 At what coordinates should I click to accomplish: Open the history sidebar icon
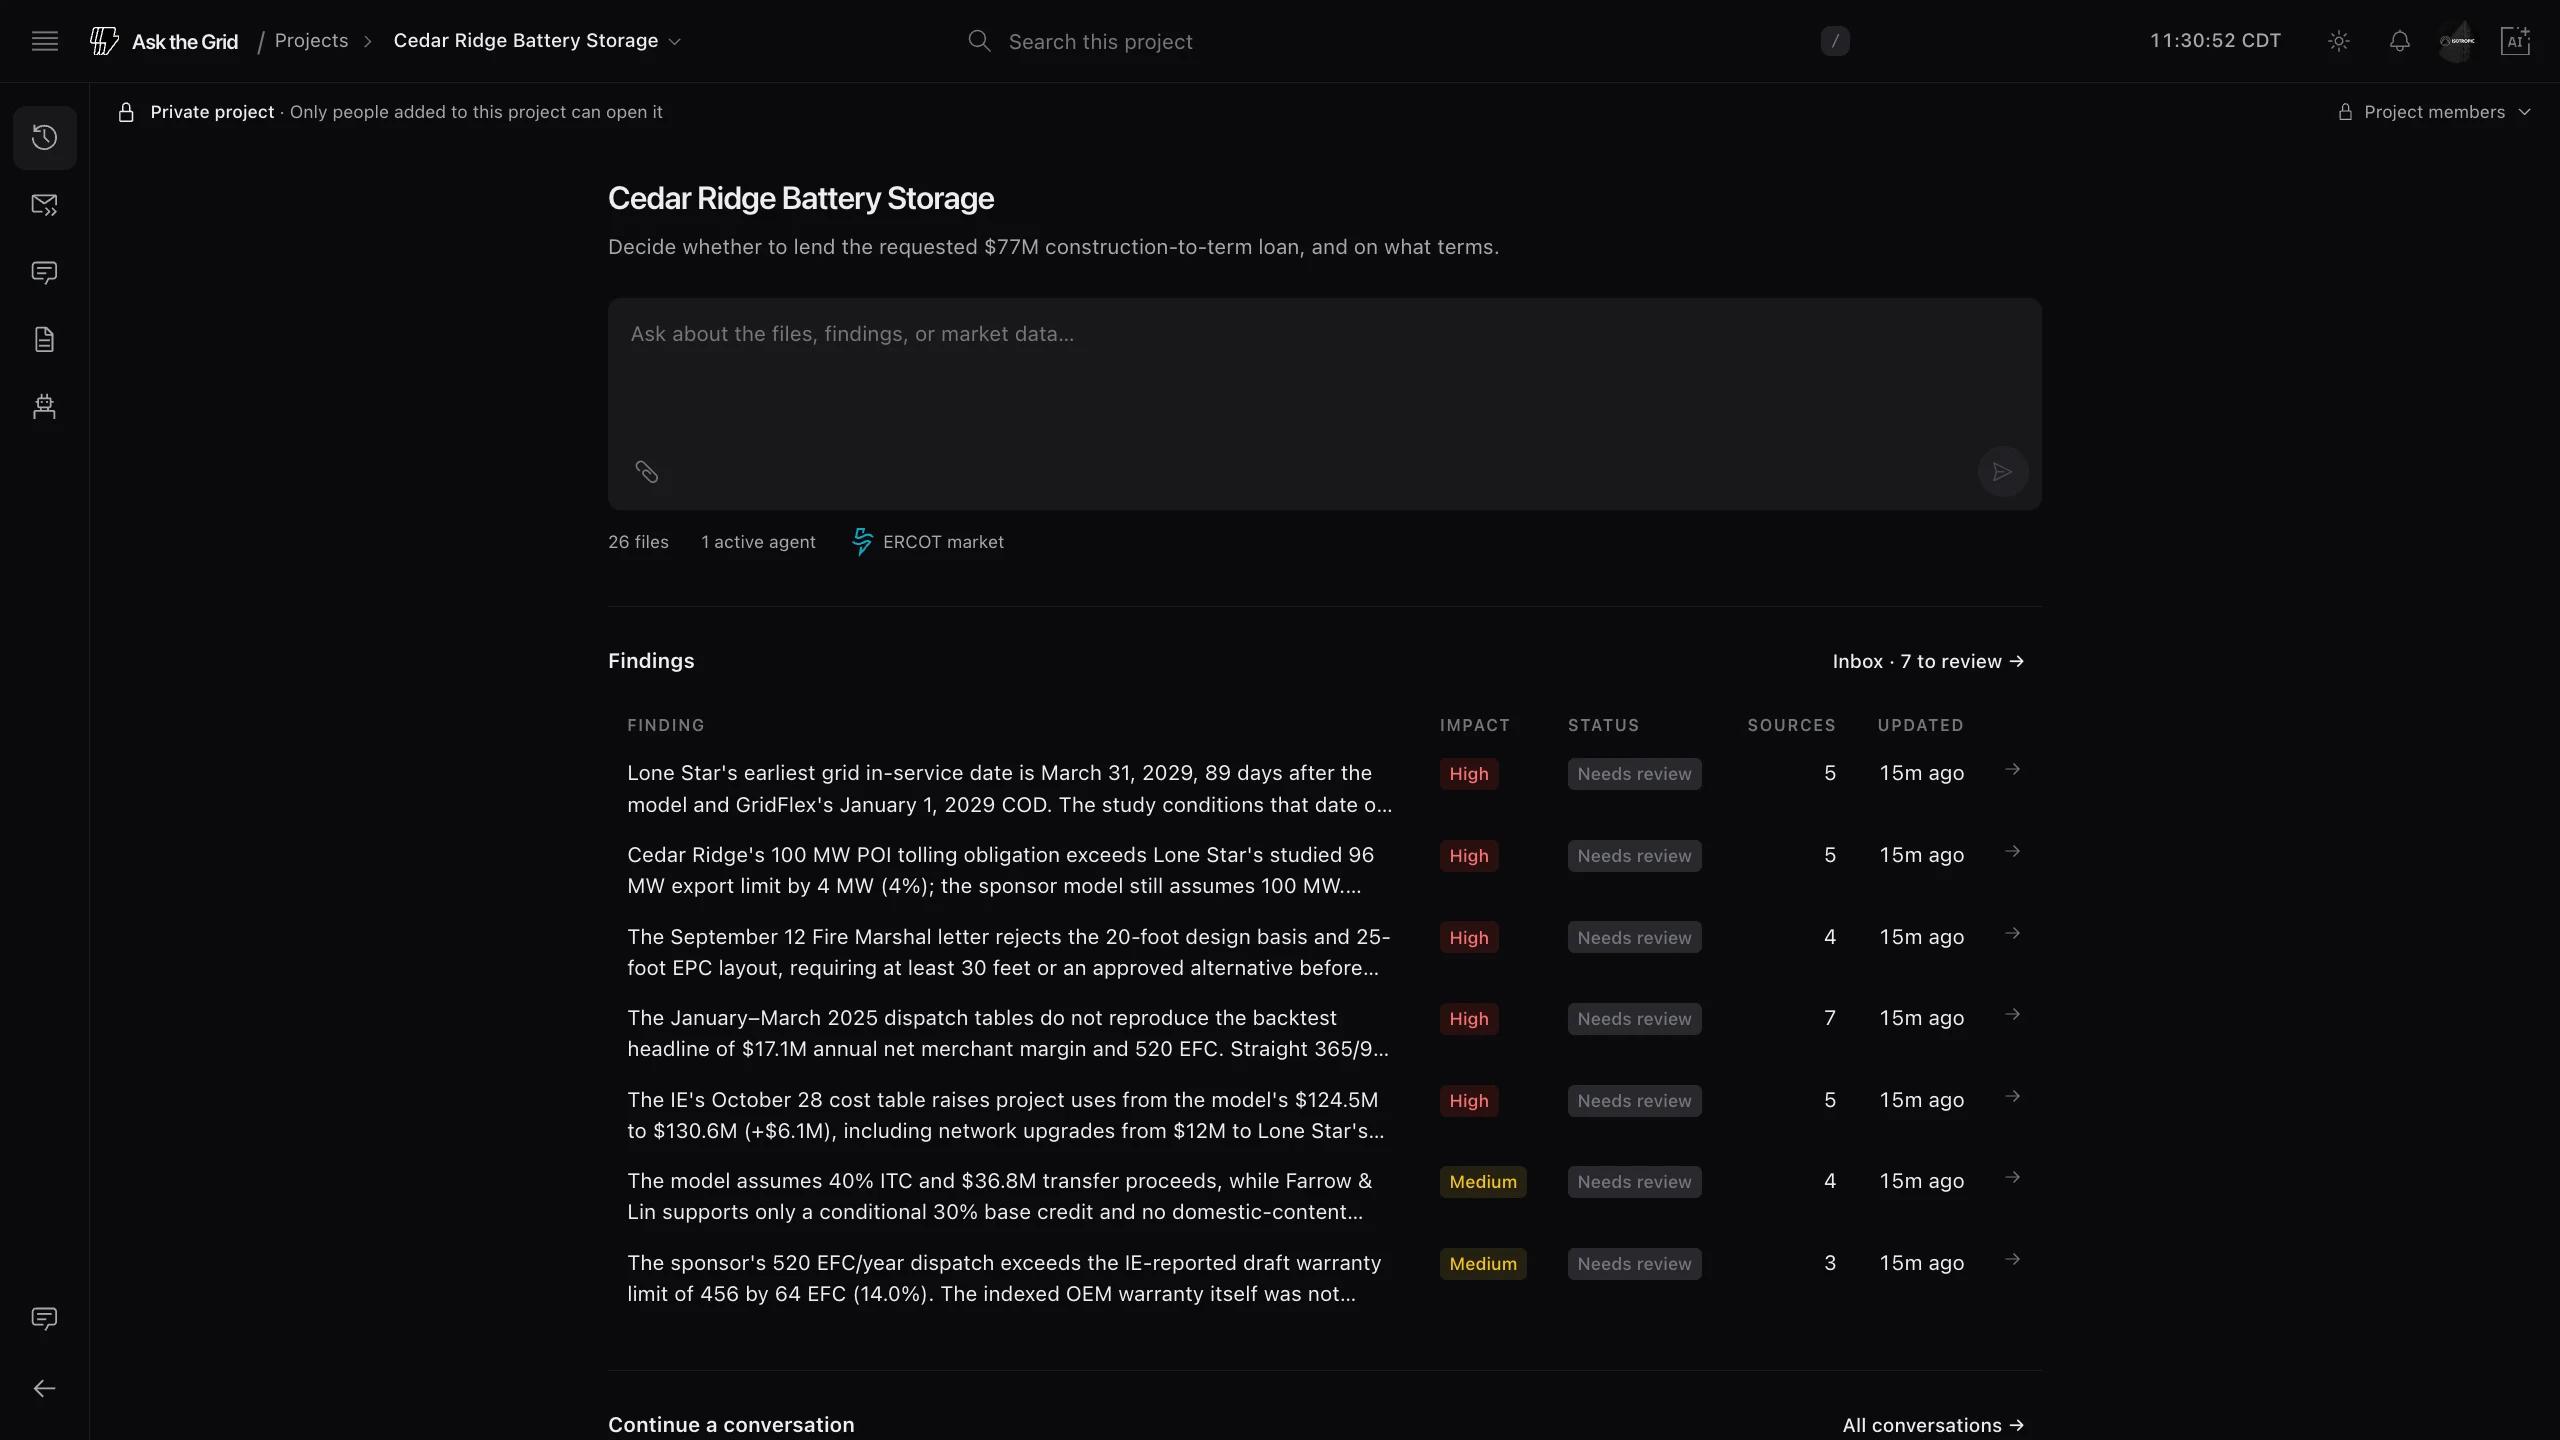(45, 138)
